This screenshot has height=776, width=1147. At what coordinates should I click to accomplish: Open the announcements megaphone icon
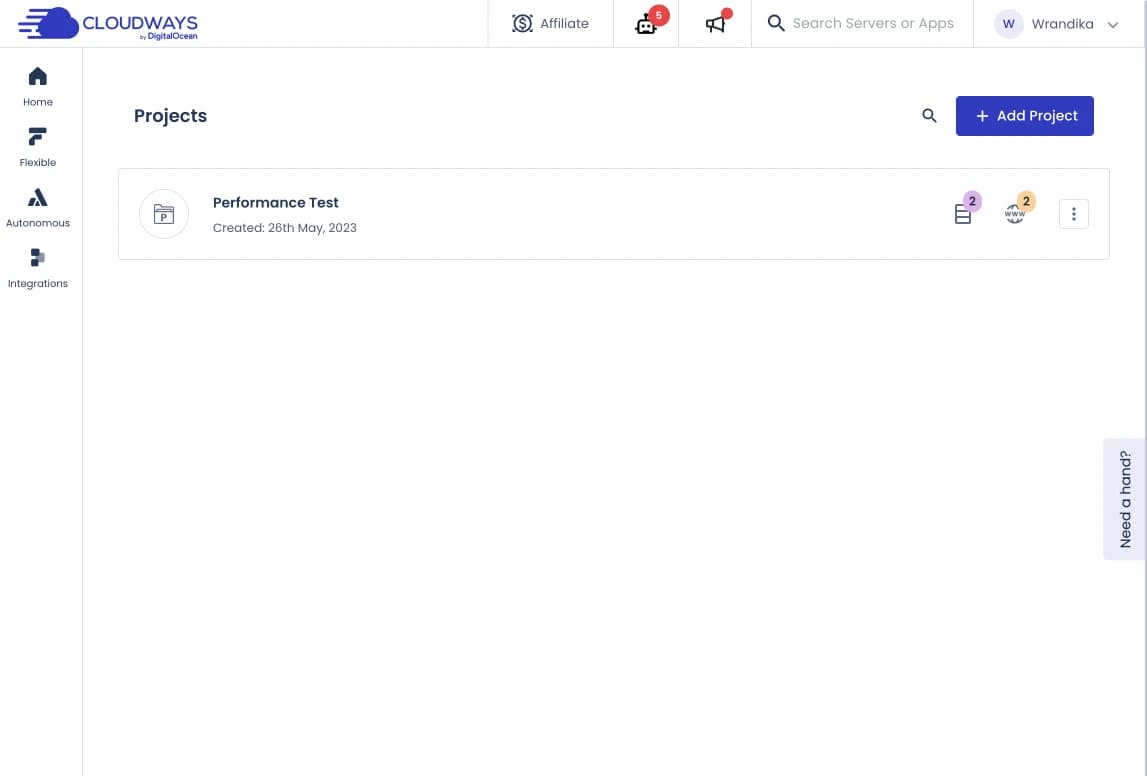[x=715, y=24]
